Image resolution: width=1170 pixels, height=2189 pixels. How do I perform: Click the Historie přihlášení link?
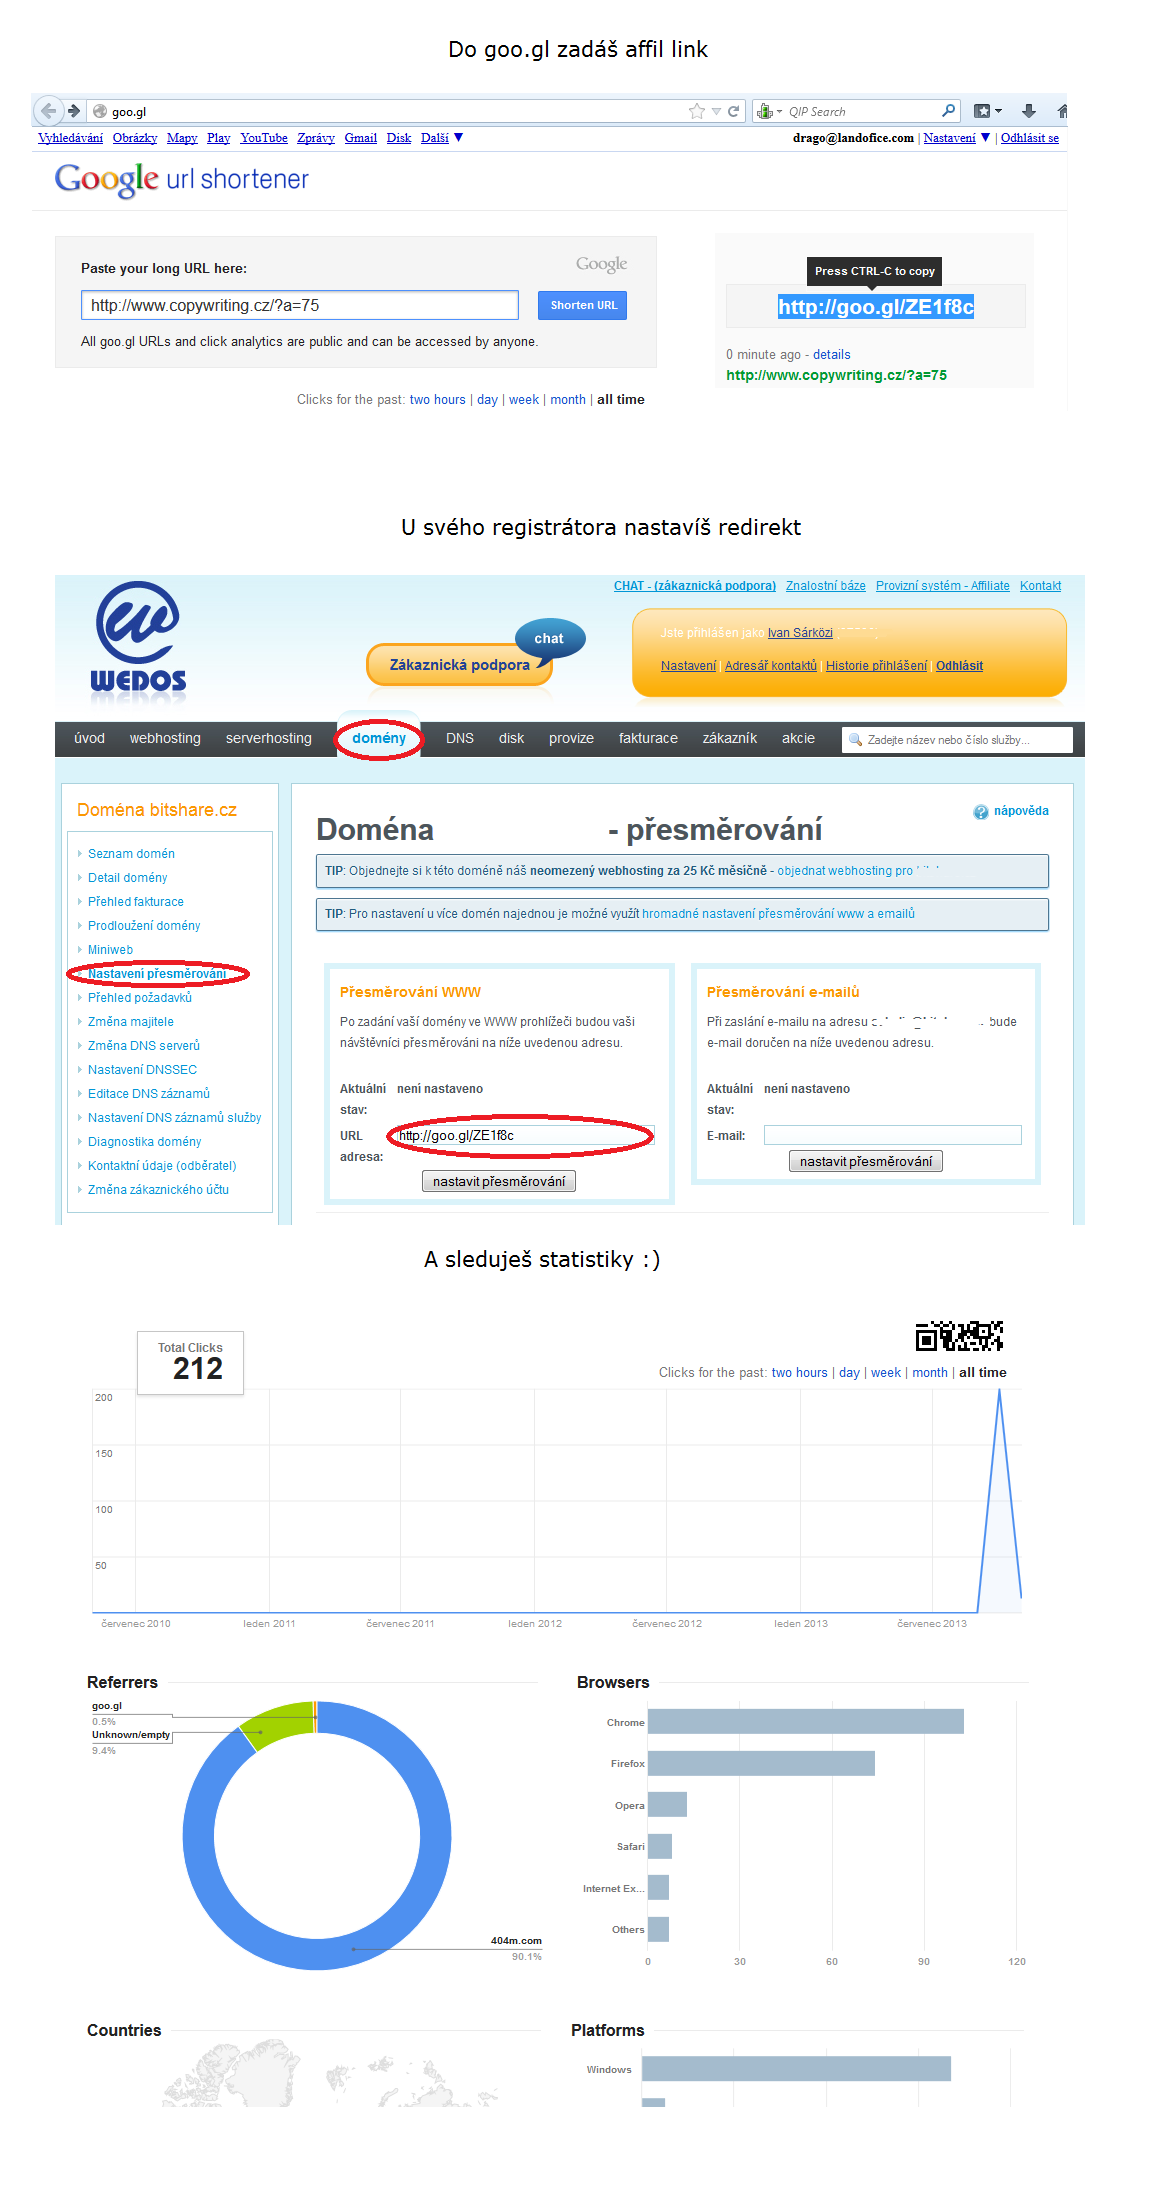point(877,666)
